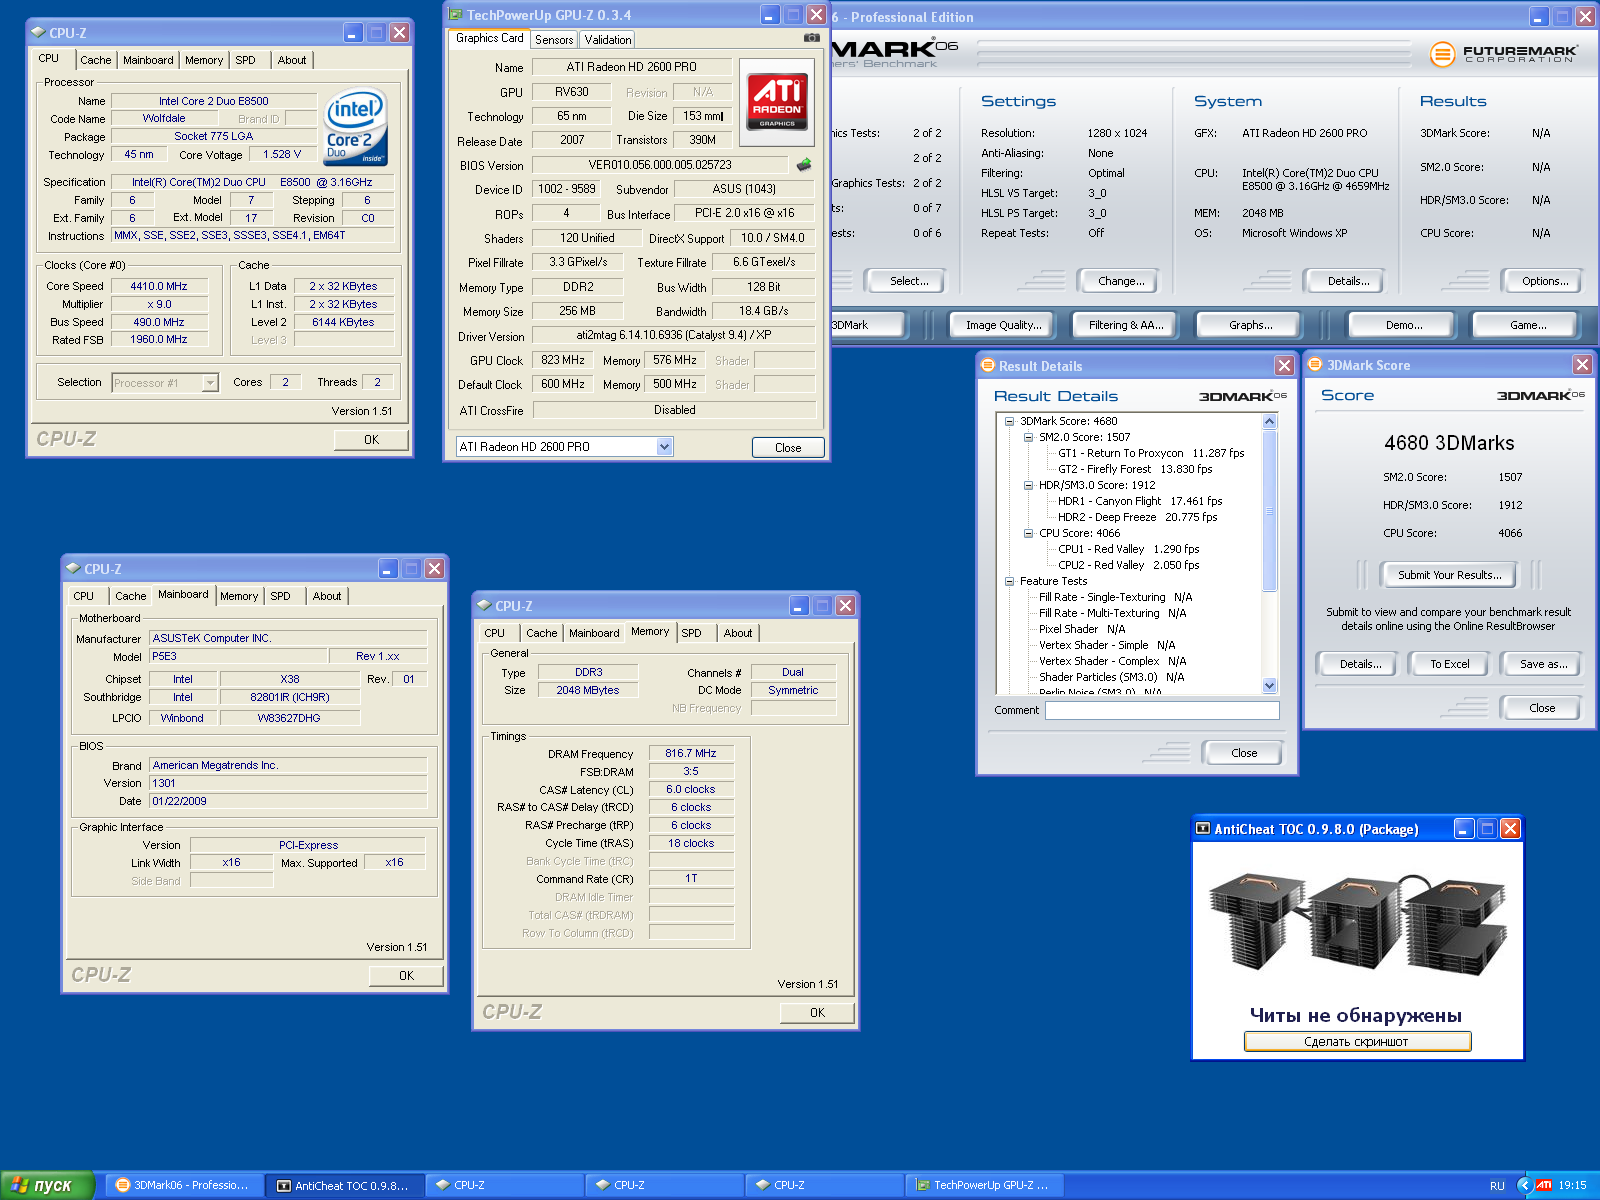The height and width of the screenshot is (1200, 1600).
Task: Switch to AntiCheat TOC taskbar button
Action: (345, 1185)
